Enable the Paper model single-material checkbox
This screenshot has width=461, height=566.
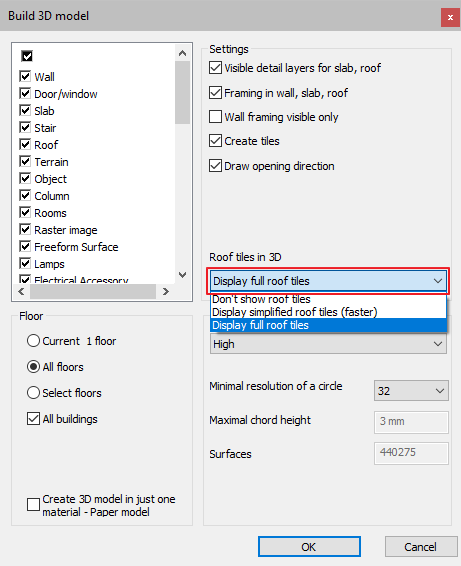[33, 505]
